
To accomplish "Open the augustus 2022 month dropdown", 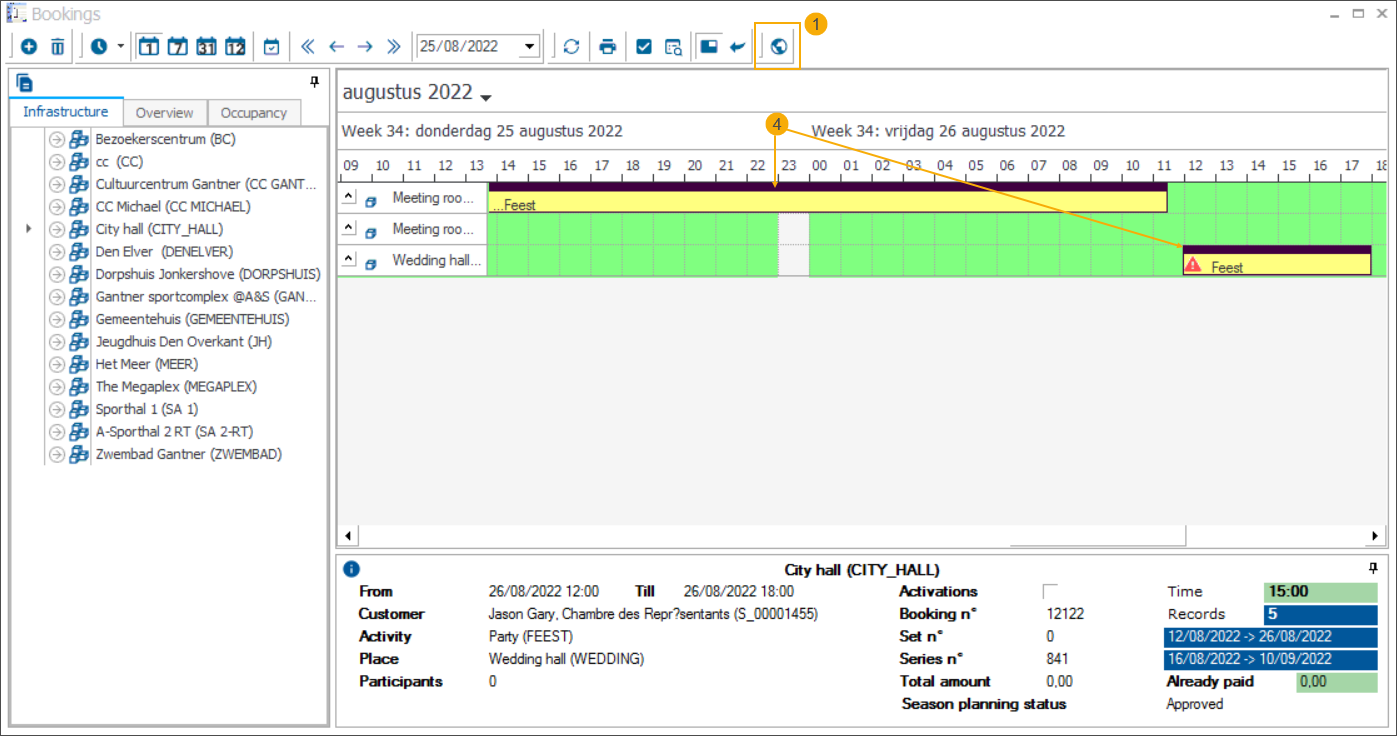I will (486, 97).
